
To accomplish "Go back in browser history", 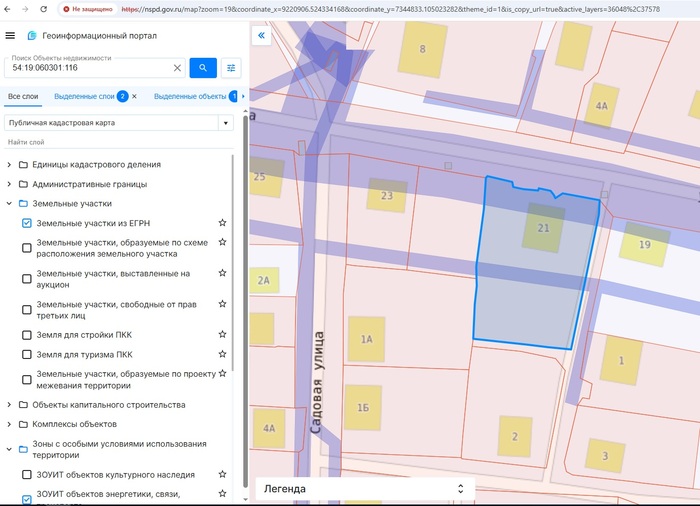I will coord(7,9).
